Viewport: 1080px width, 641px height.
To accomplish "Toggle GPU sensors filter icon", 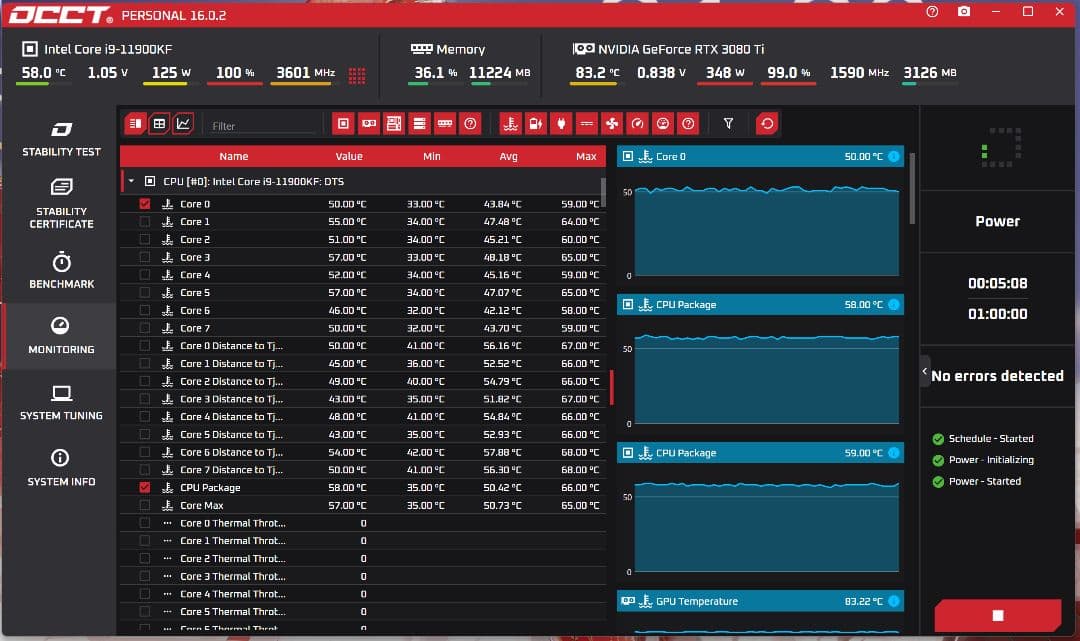I will [368, 124].
